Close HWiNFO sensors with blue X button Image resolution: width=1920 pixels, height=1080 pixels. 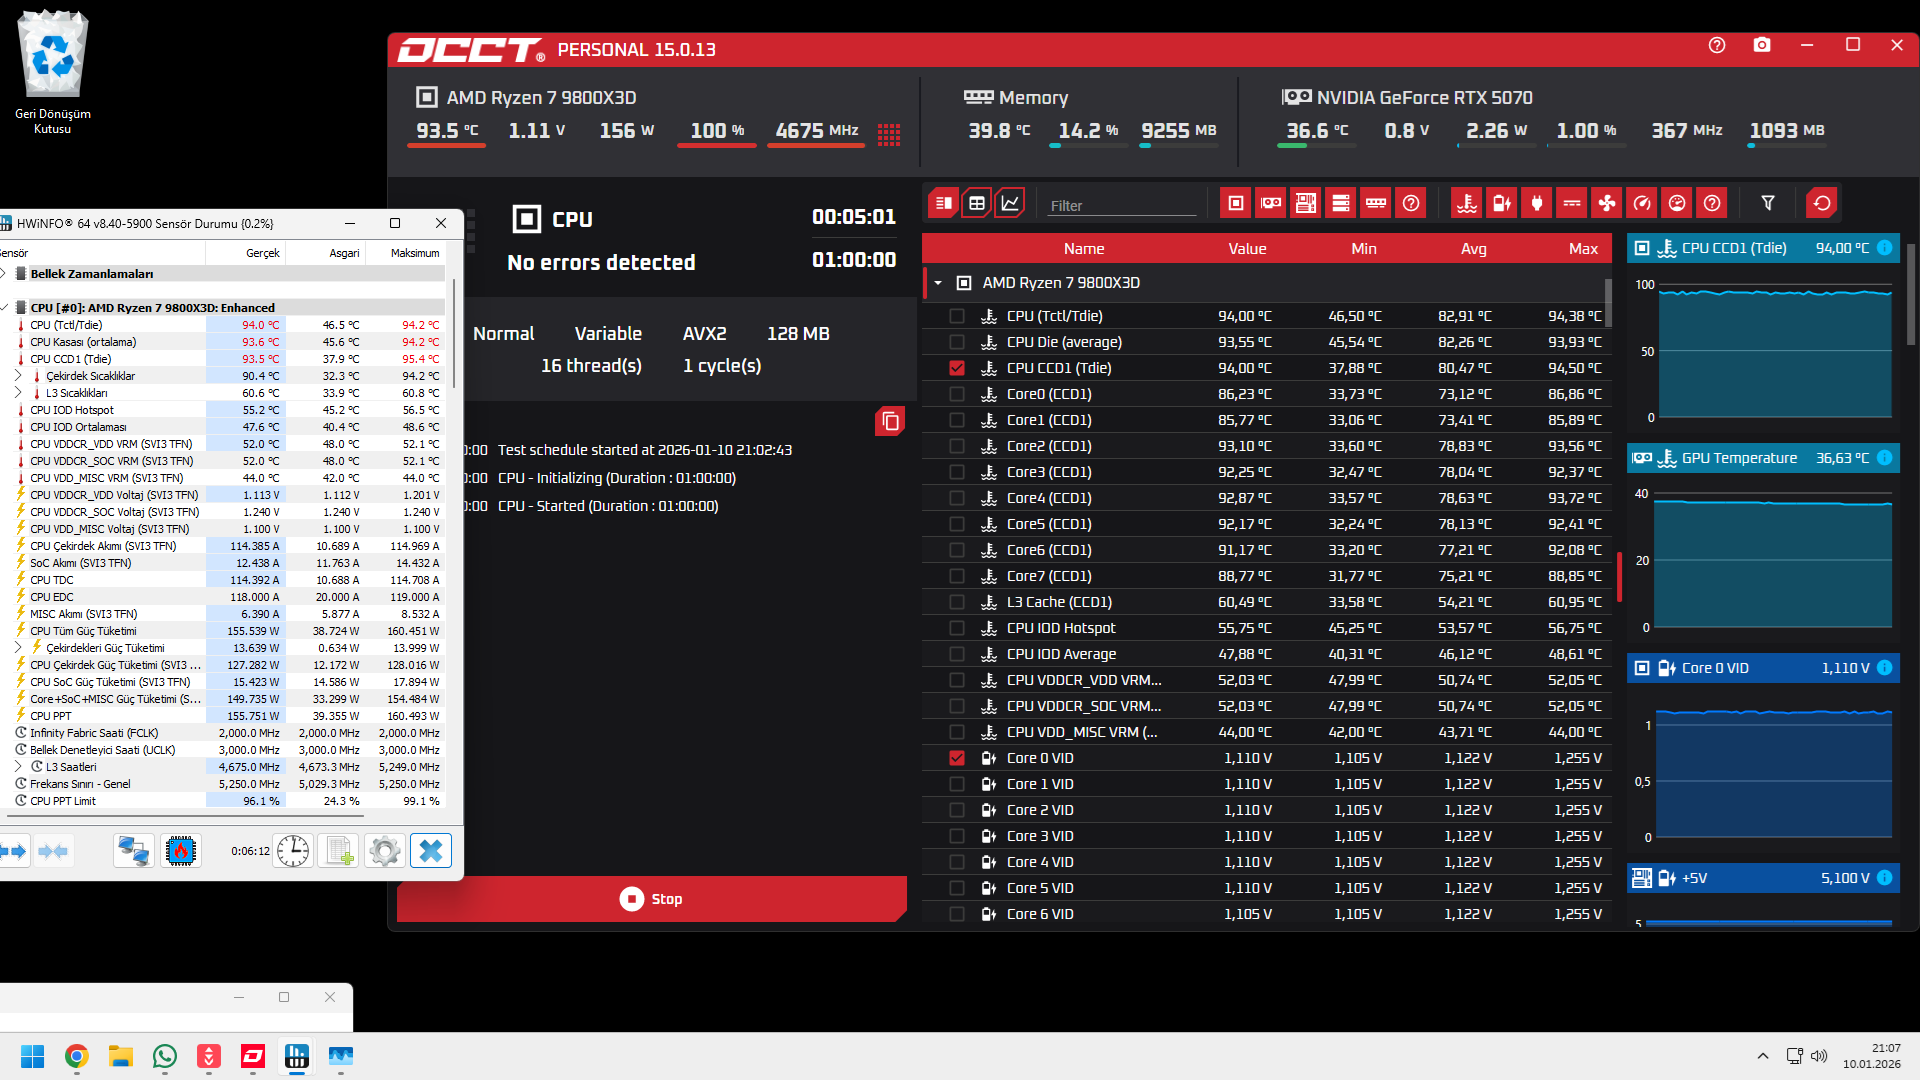(x=431, y=851)
